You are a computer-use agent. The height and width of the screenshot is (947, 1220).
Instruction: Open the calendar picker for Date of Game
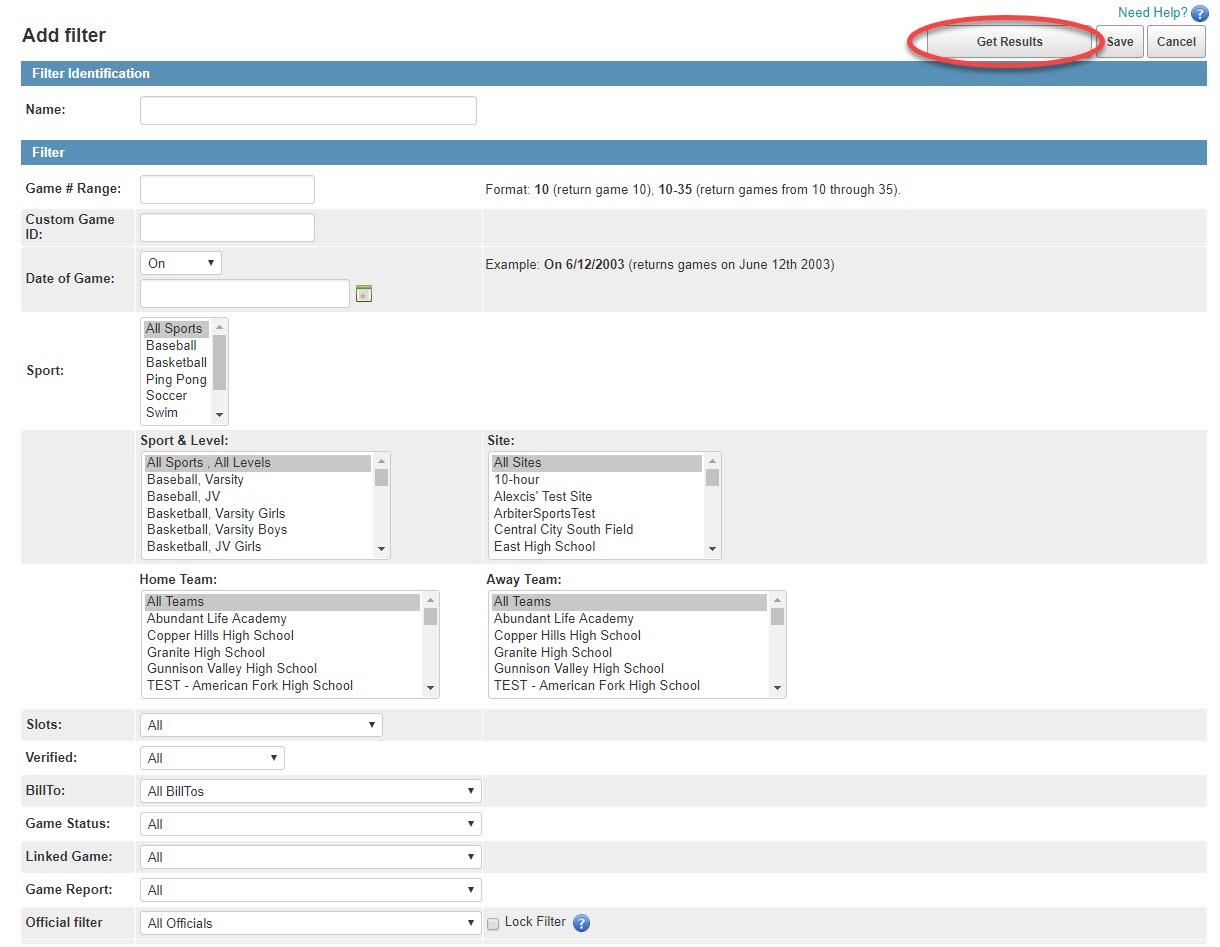tap(364, 294)
